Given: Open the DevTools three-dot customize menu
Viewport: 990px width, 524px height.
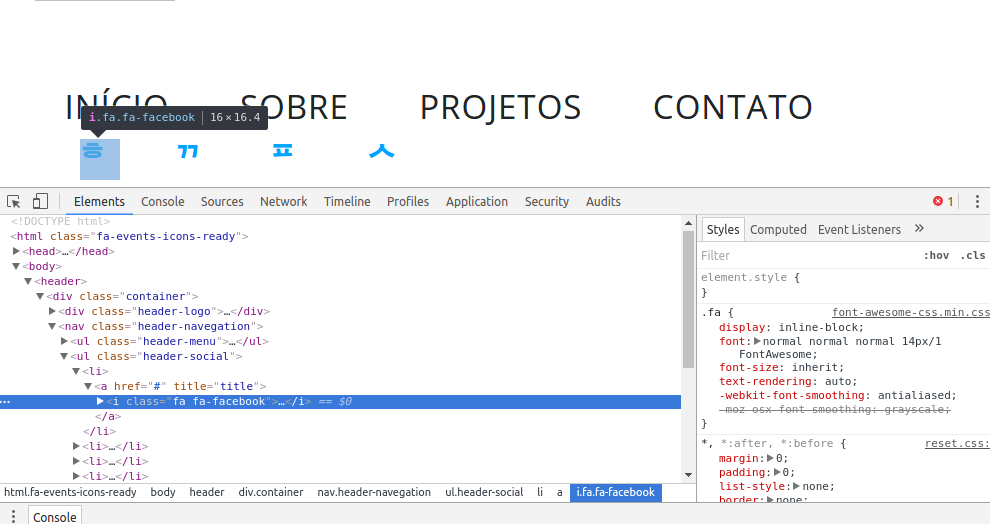Looking at the screenshot, I should coord(977,201).
